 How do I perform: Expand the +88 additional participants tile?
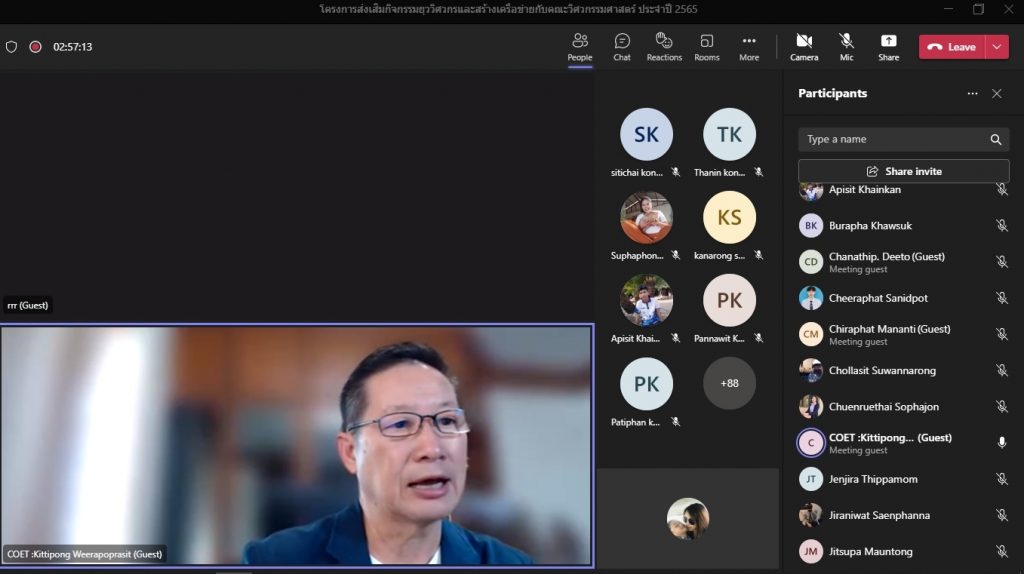click(x=729, y=383)
